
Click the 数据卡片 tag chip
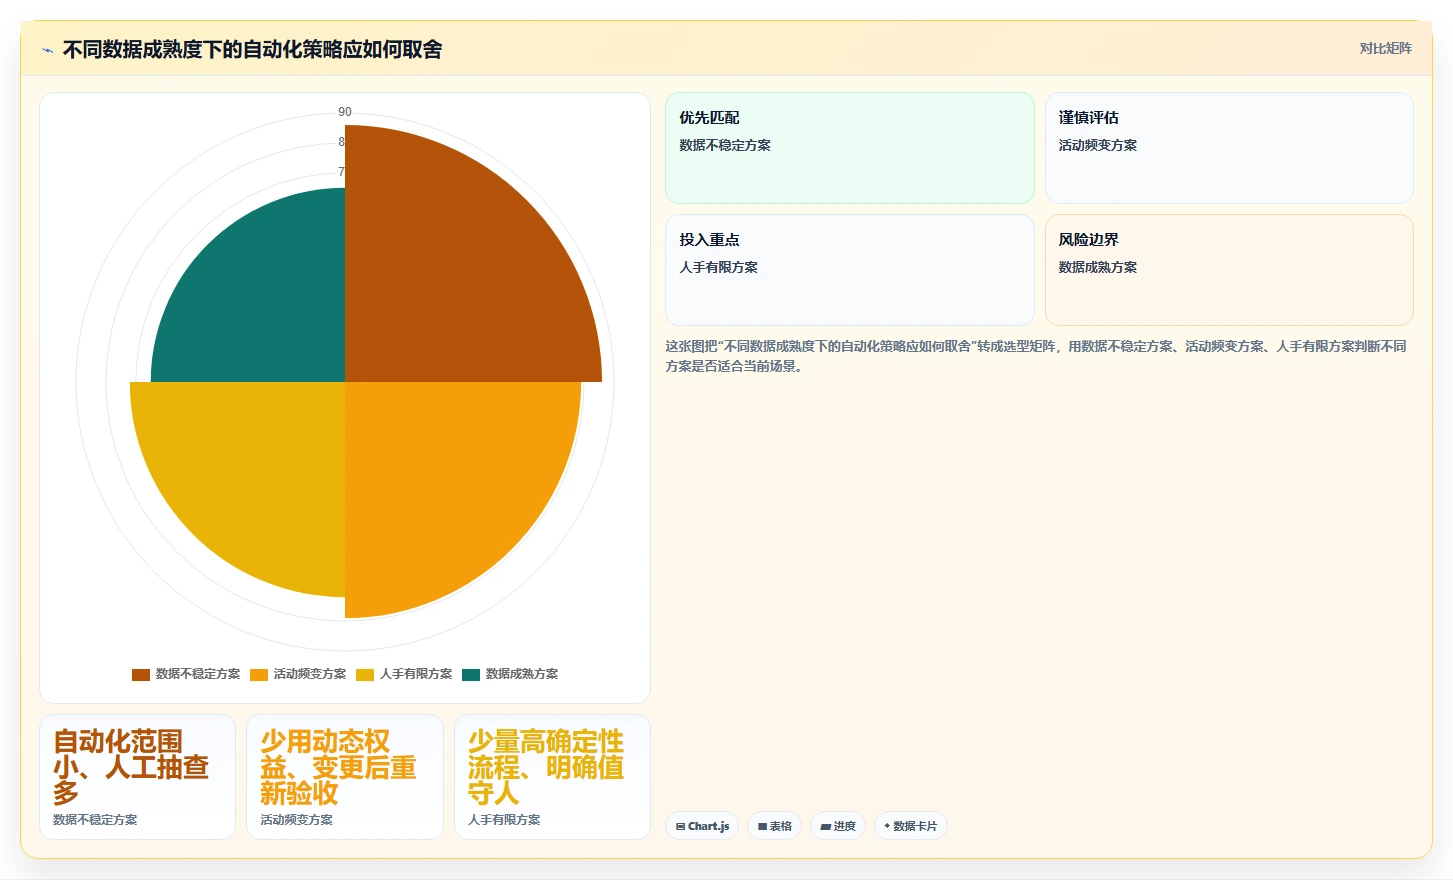point(911,826)
